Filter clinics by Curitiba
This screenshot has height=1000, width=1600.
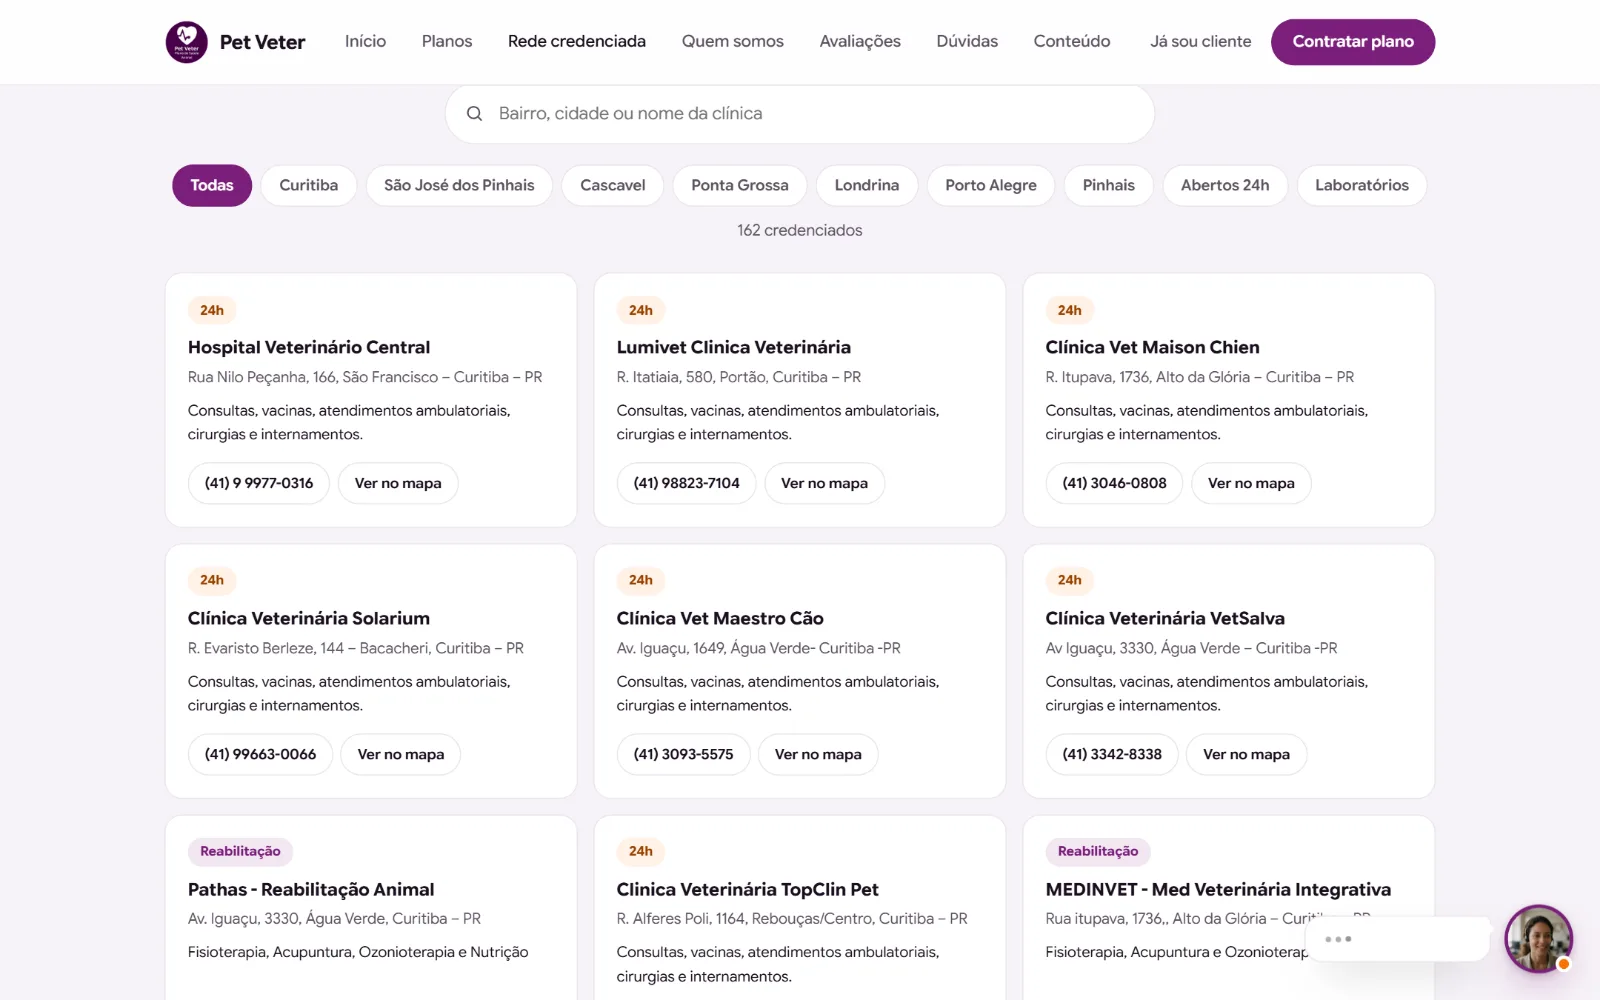(309, 186)
